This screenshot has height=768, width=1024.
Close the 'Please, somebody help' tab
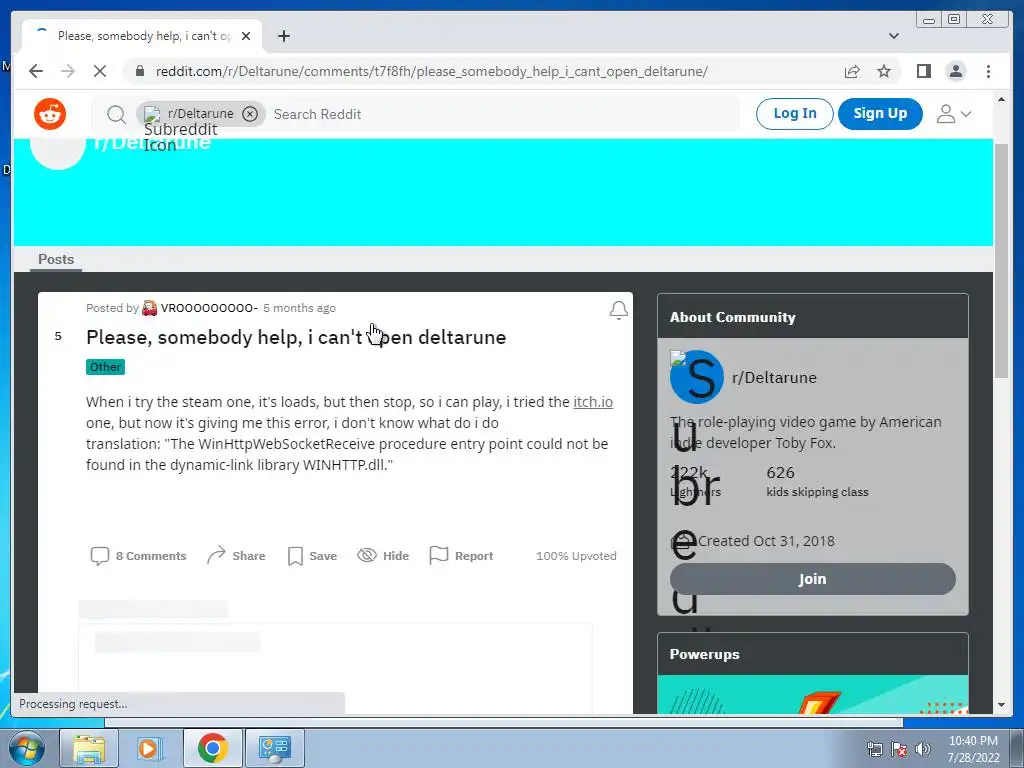click(246, 36)
